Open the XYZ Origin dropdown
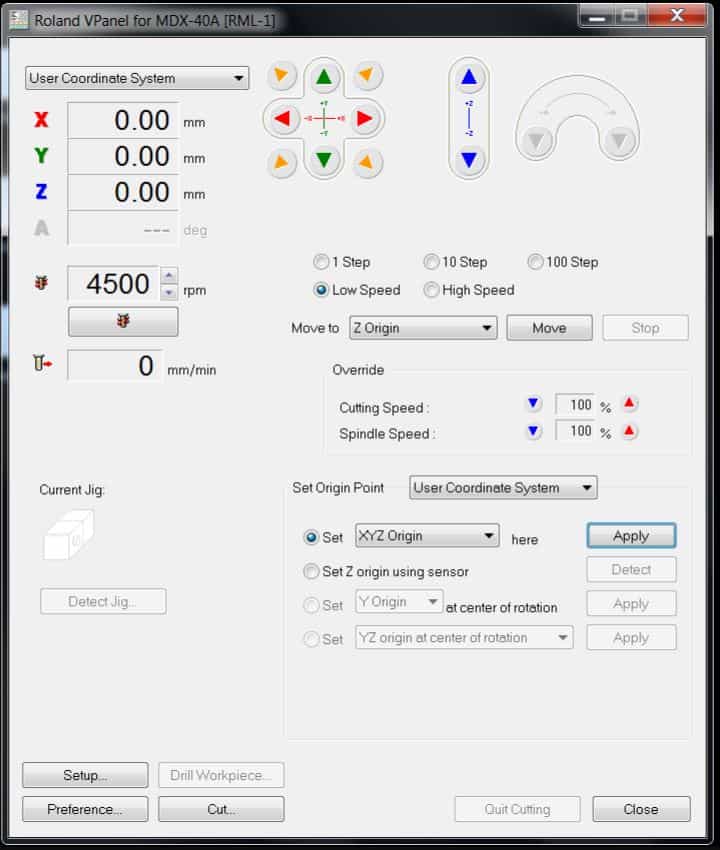720x850 pixels. point(427,536)
